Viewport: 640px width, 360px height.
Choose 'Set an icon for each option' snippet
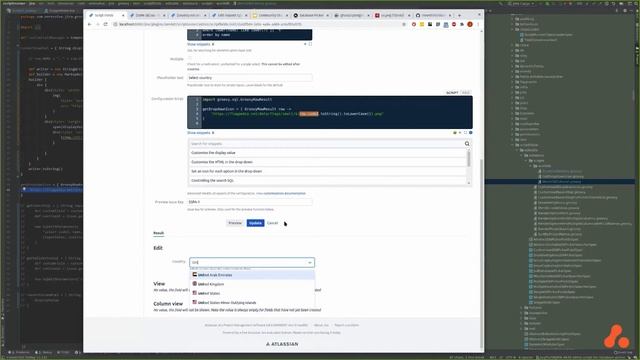(328, 171)
